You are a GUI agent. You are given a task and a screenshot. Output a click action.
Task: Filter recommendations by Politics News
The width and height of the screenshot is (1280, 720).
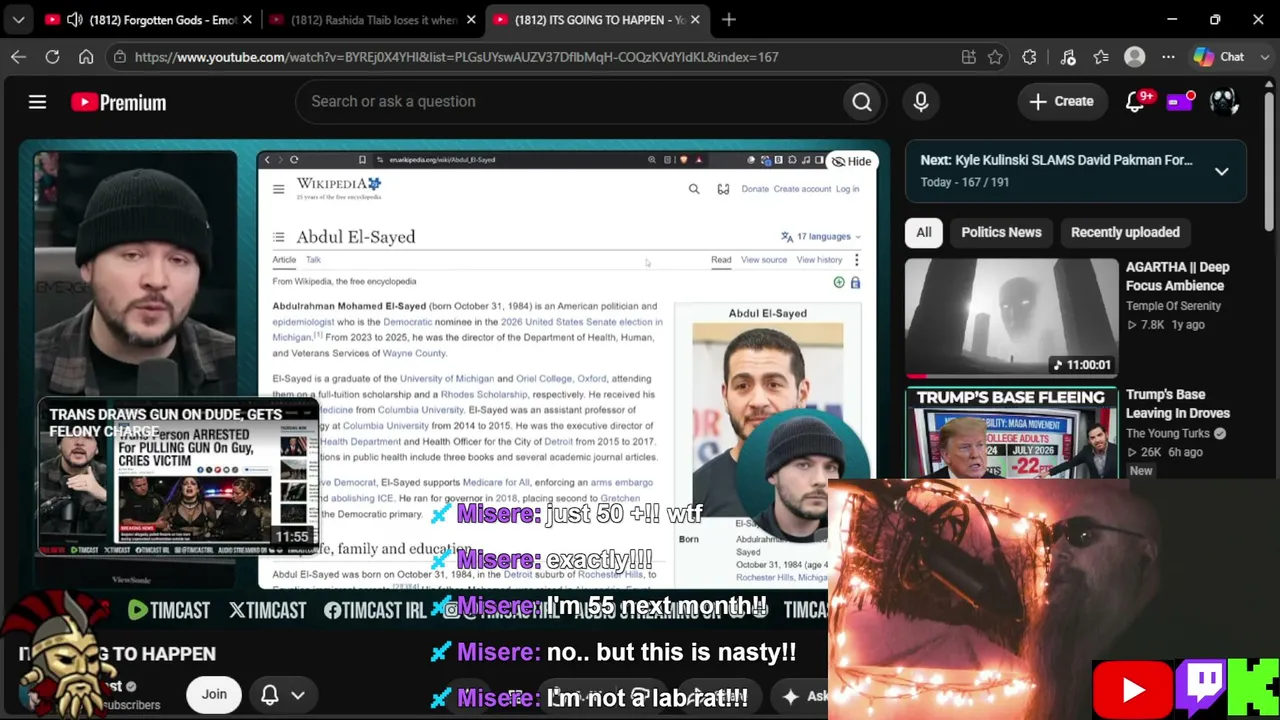point(1001,232)
